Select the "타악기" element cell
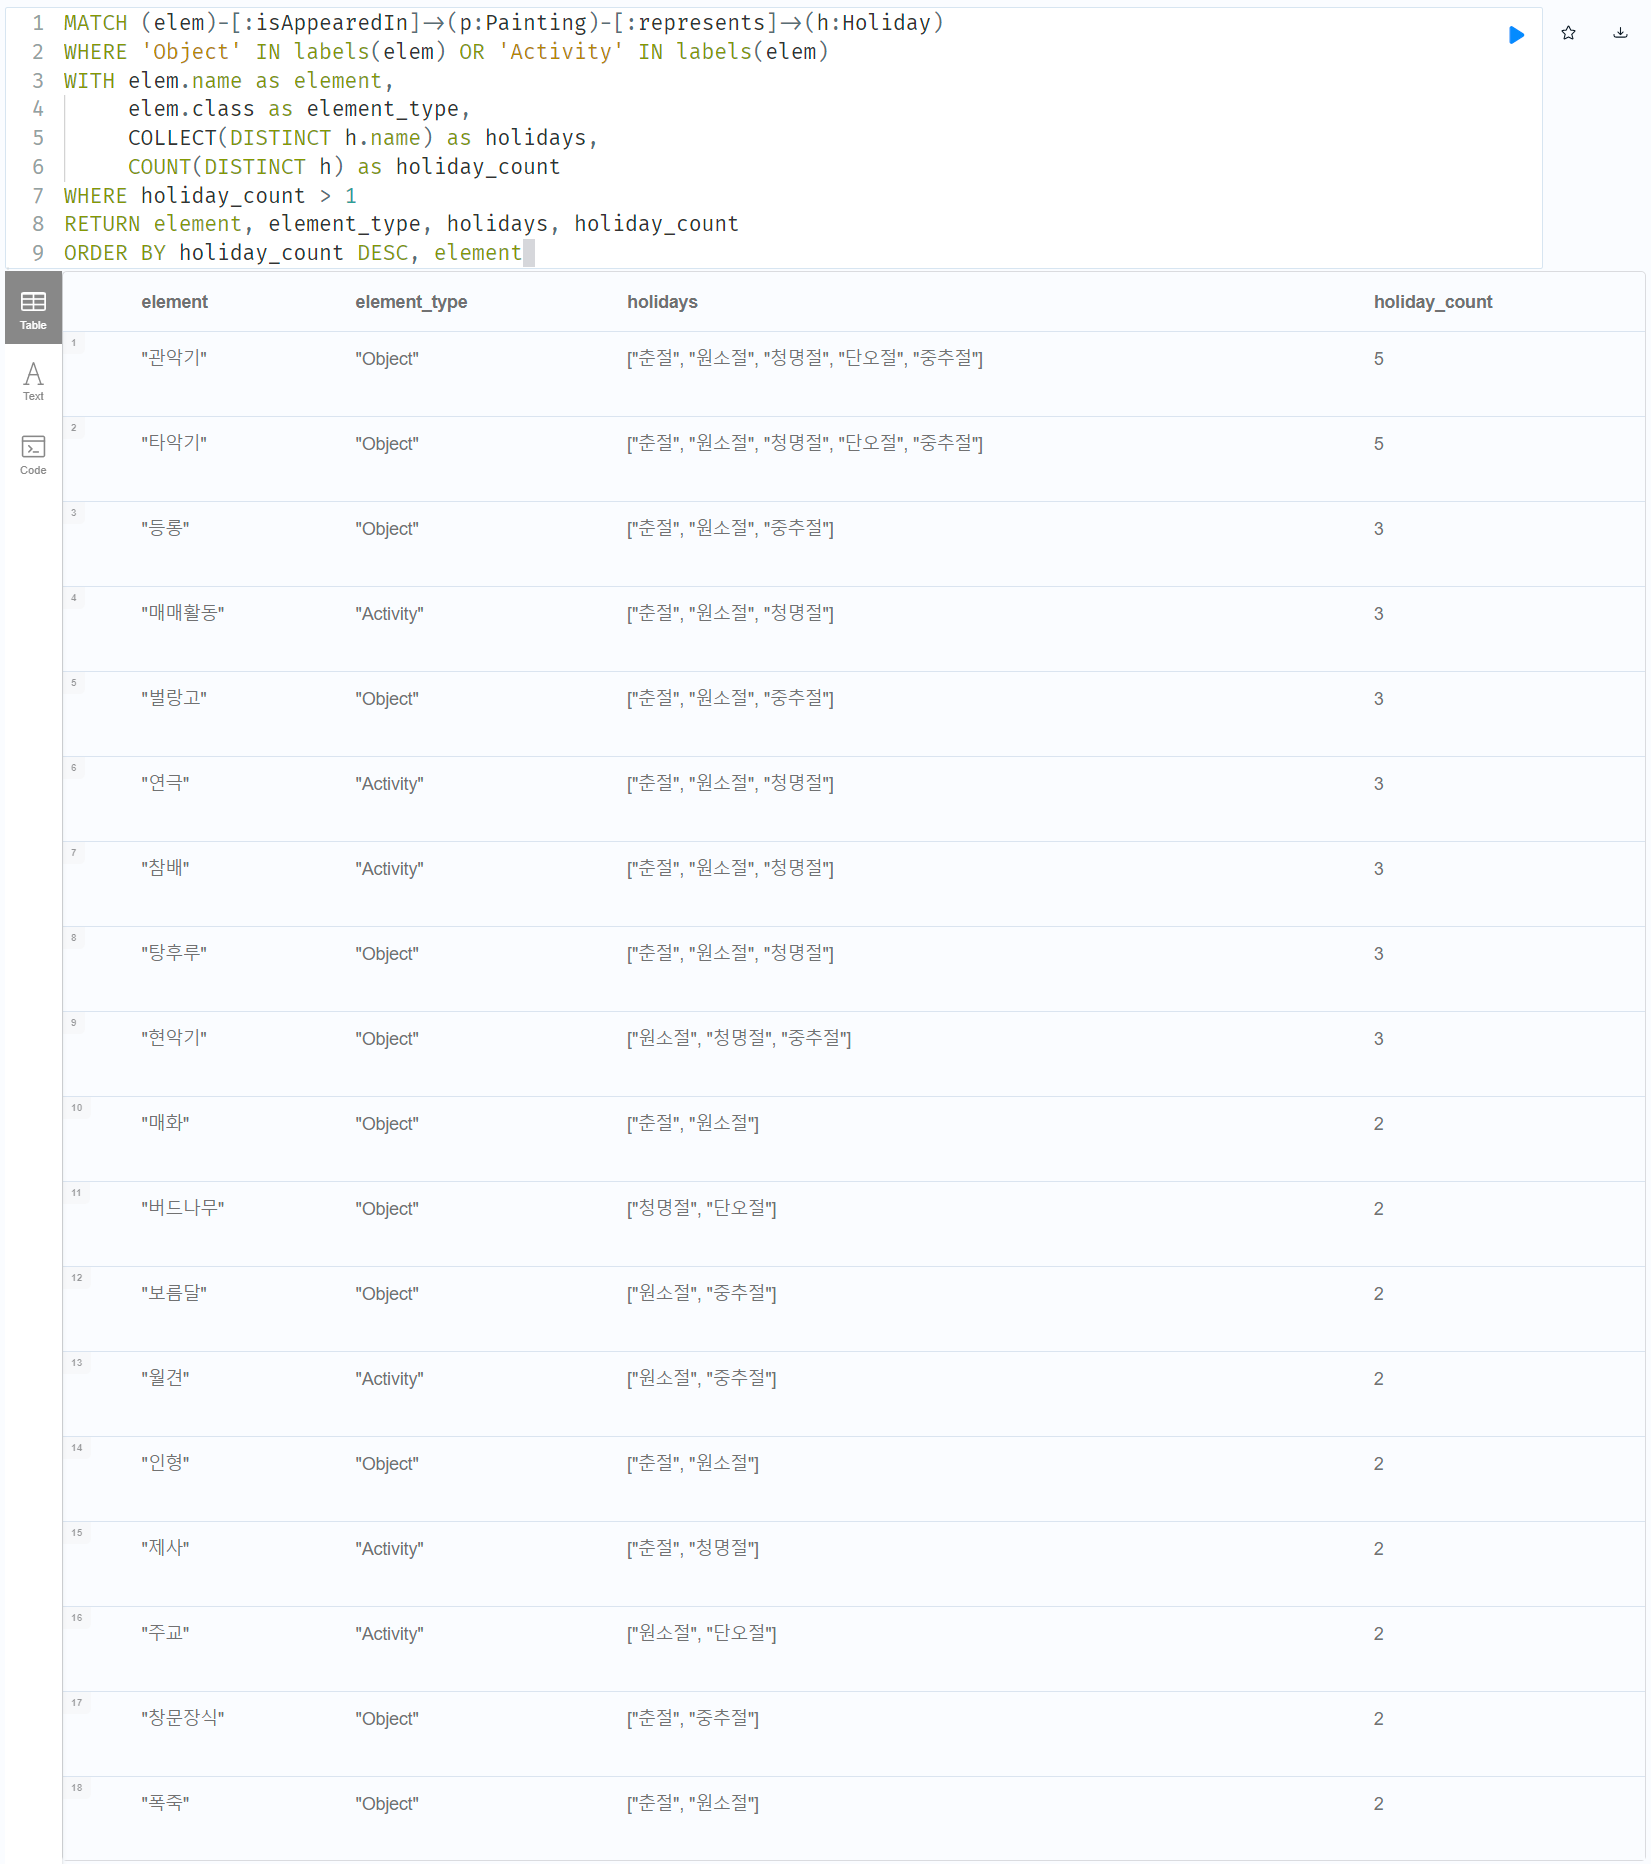Image resolution: width=1651 pixels, height=1864 pixels. tap(174, 443)
